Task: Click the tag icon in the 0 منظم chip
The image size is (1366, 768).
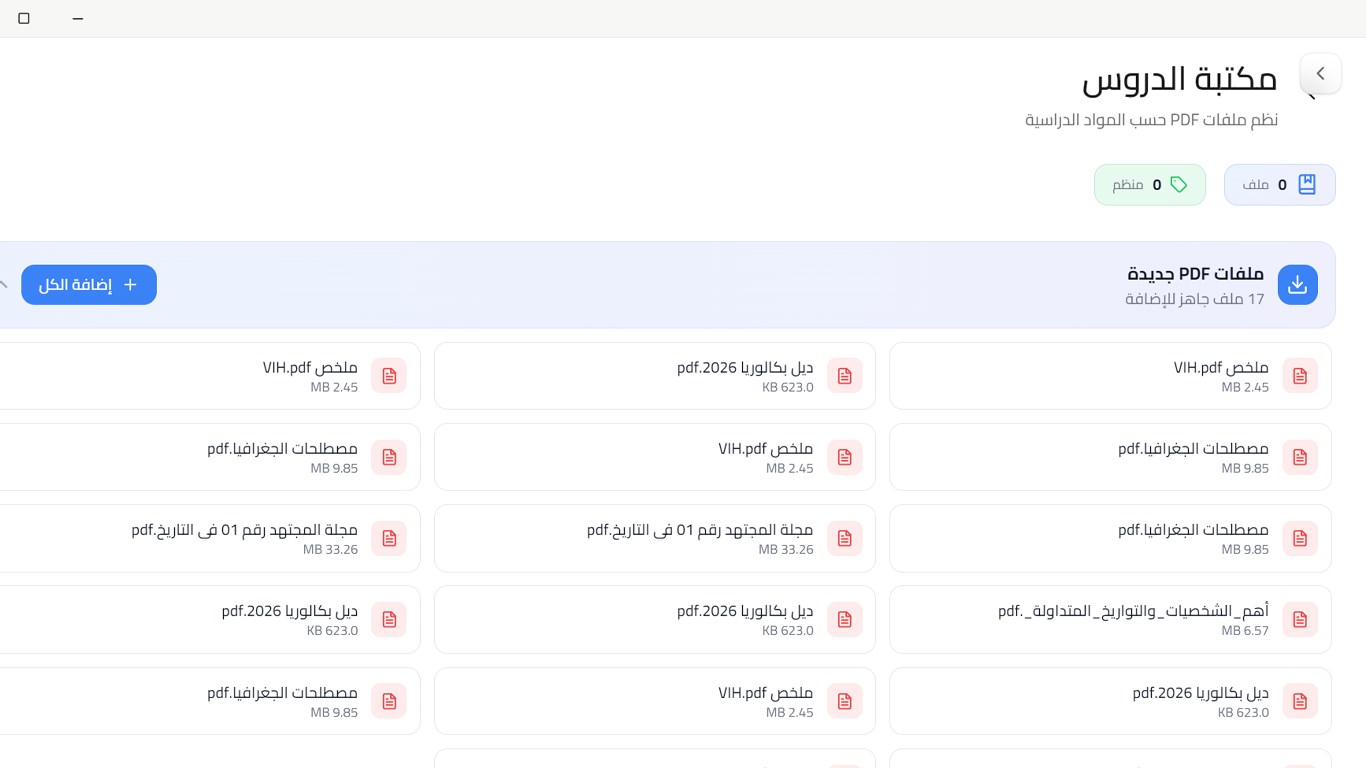Action: [x=1179, y=185]
